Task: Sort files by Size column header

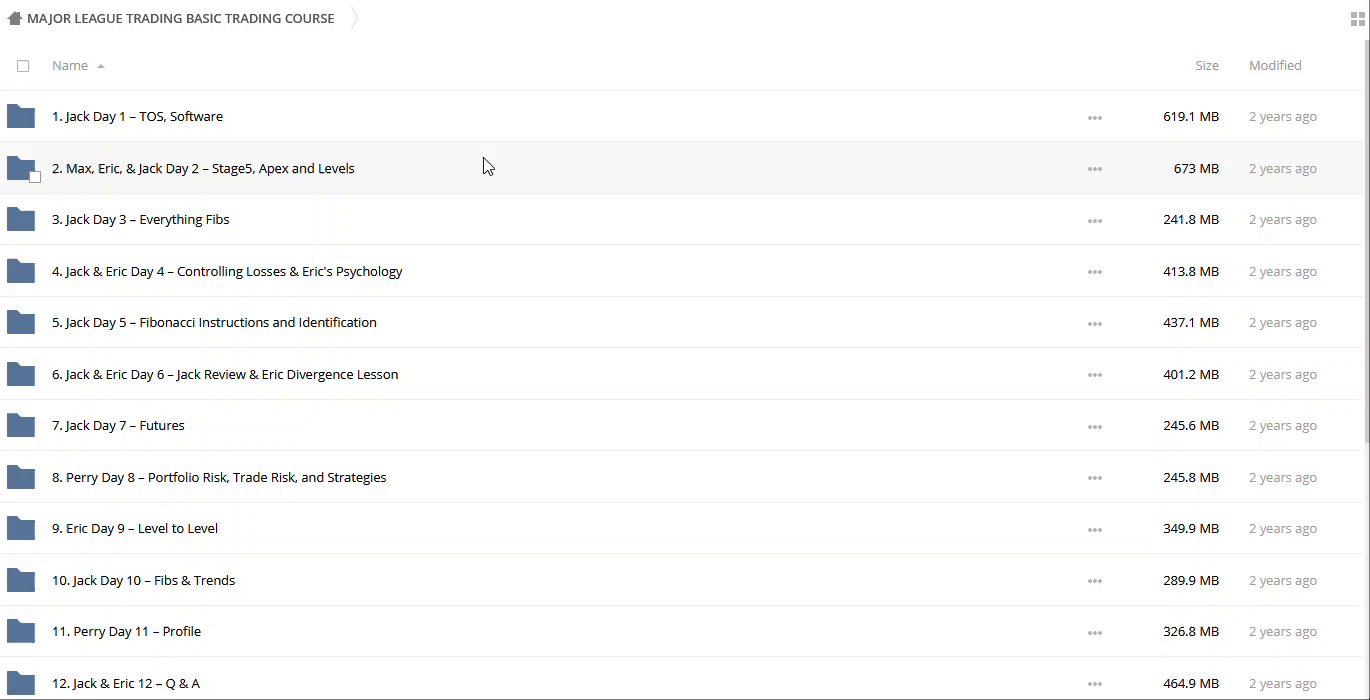Action: point(1206,66)
